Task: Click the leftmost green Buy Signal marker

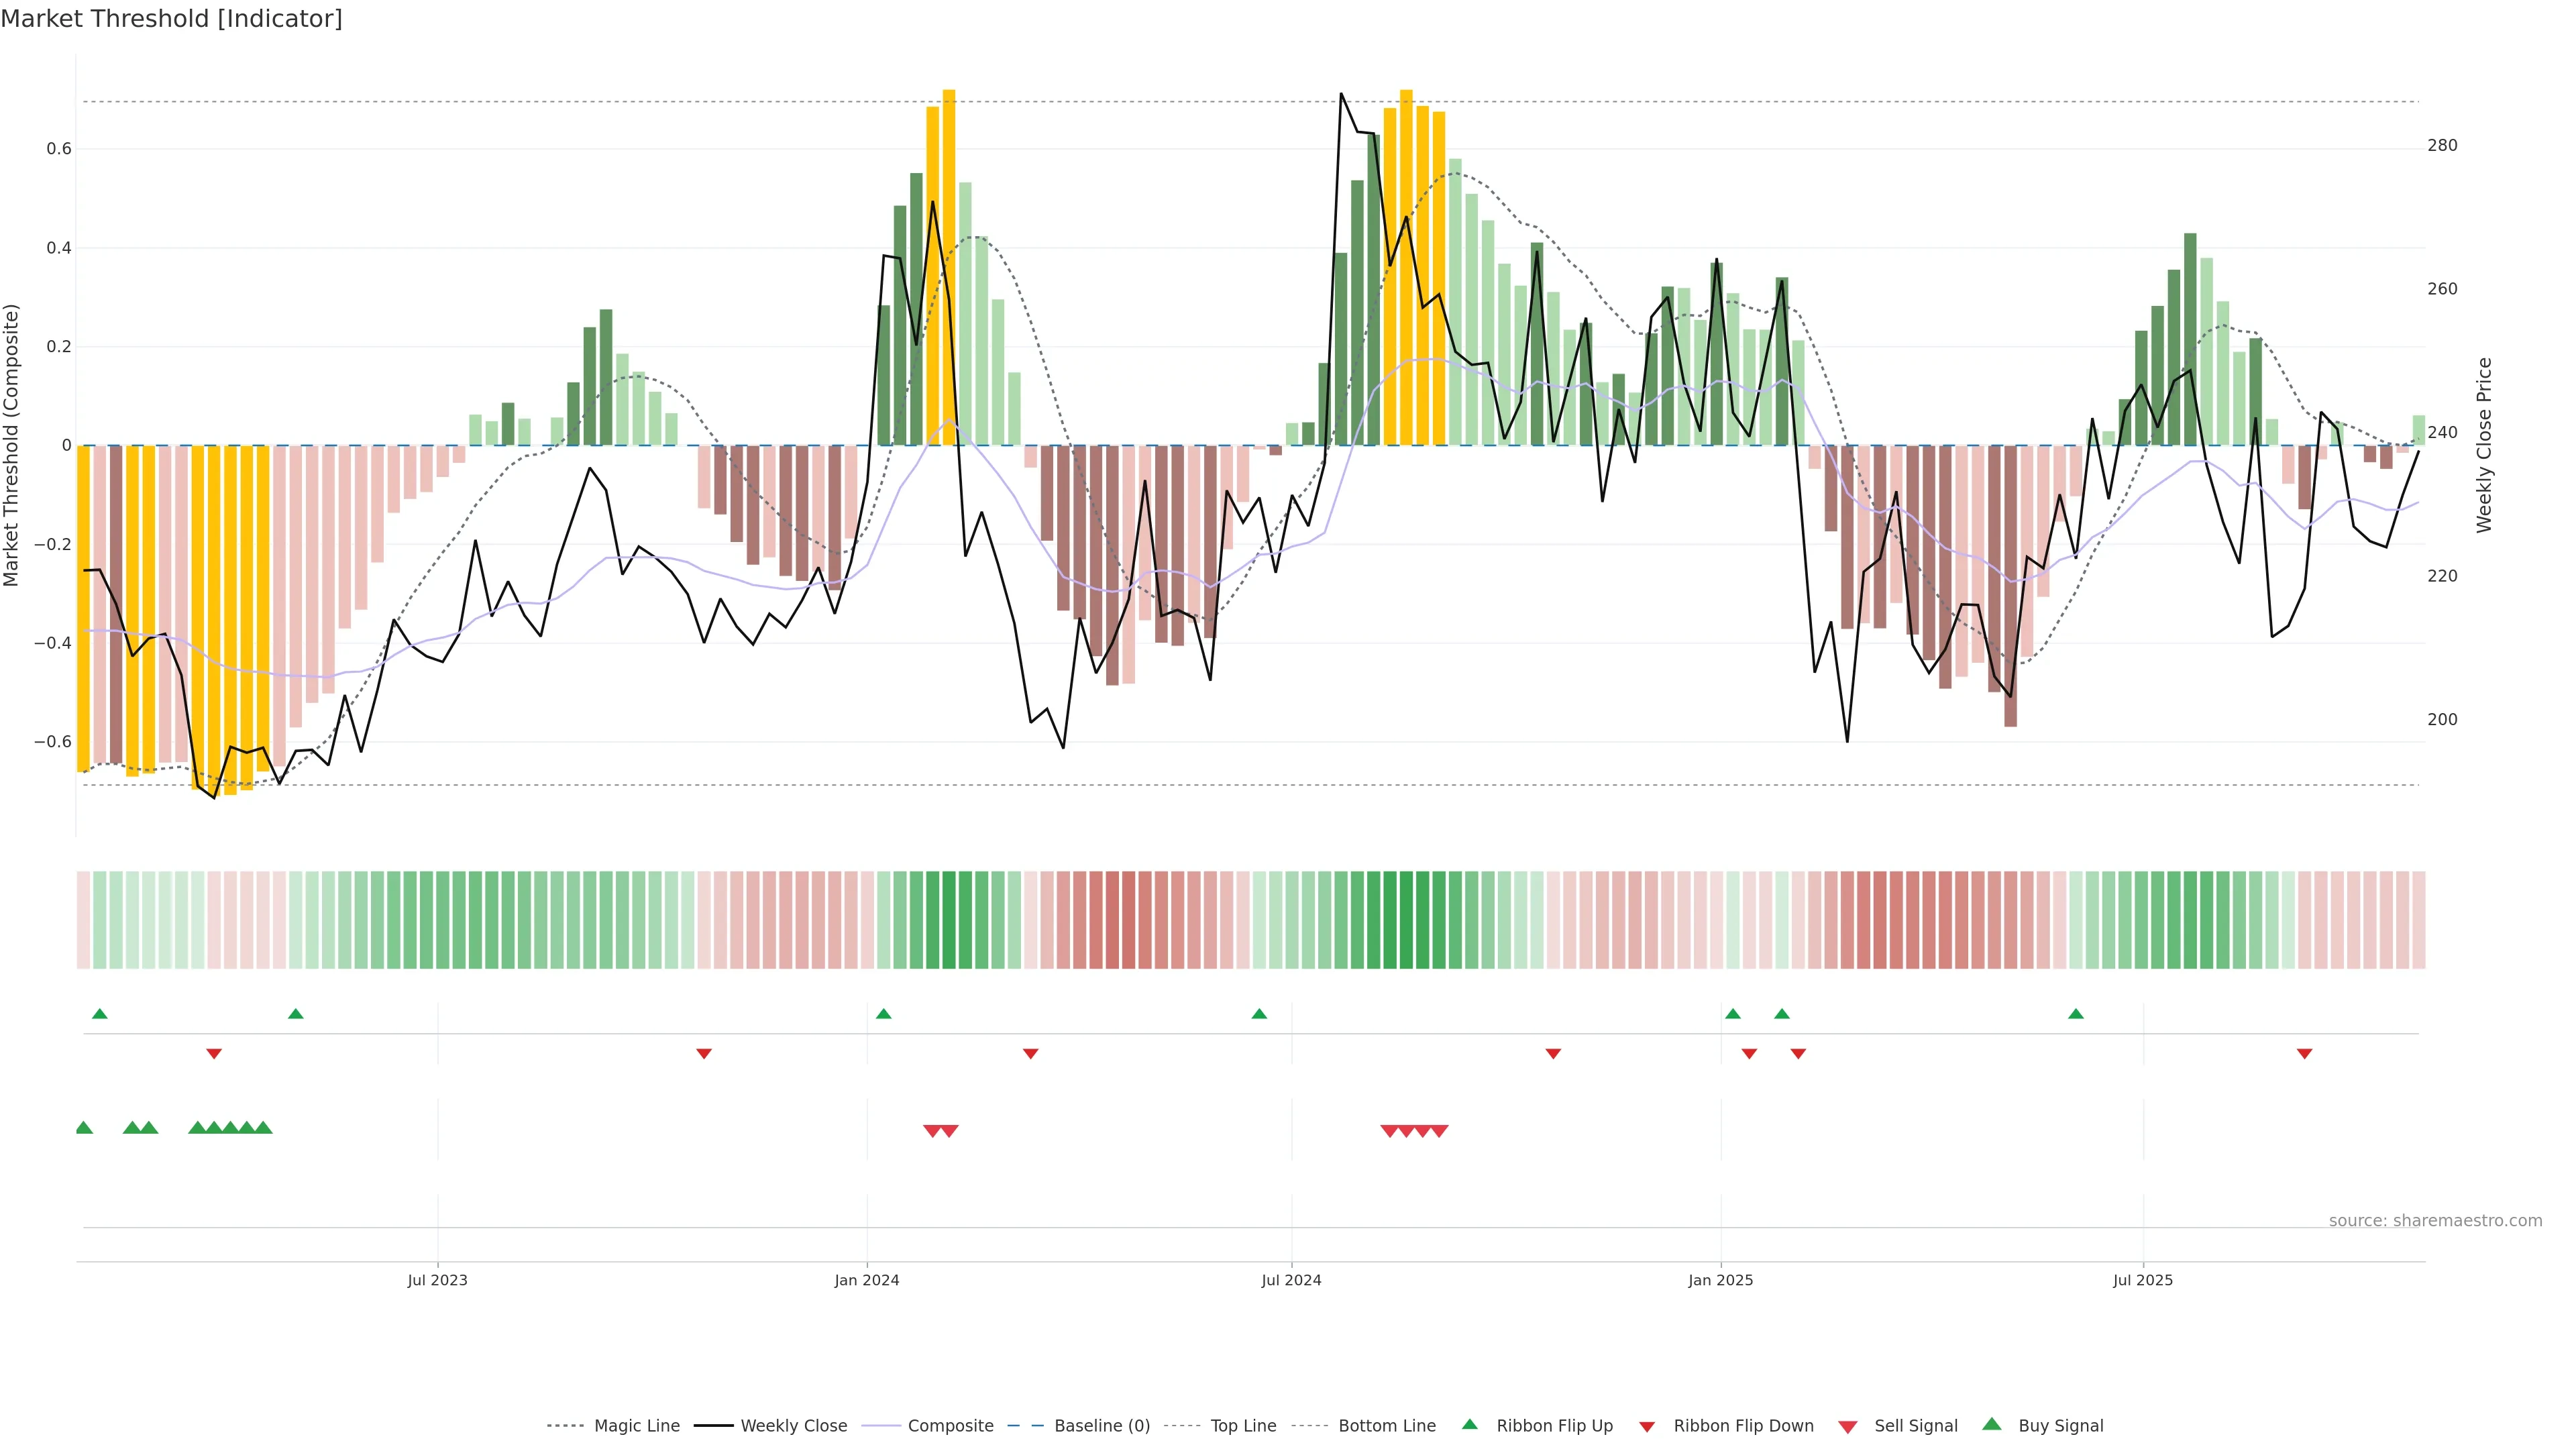Action: [x=84, y=1128]
